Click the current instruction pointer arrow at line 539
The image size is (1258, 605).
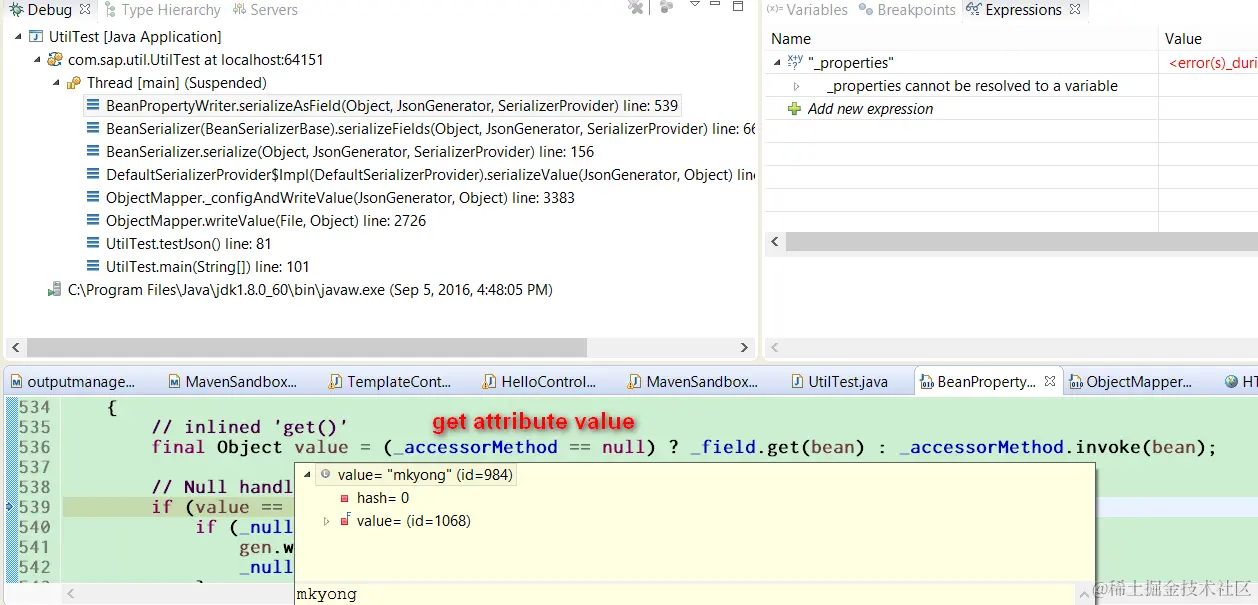[x=10, y=507]
